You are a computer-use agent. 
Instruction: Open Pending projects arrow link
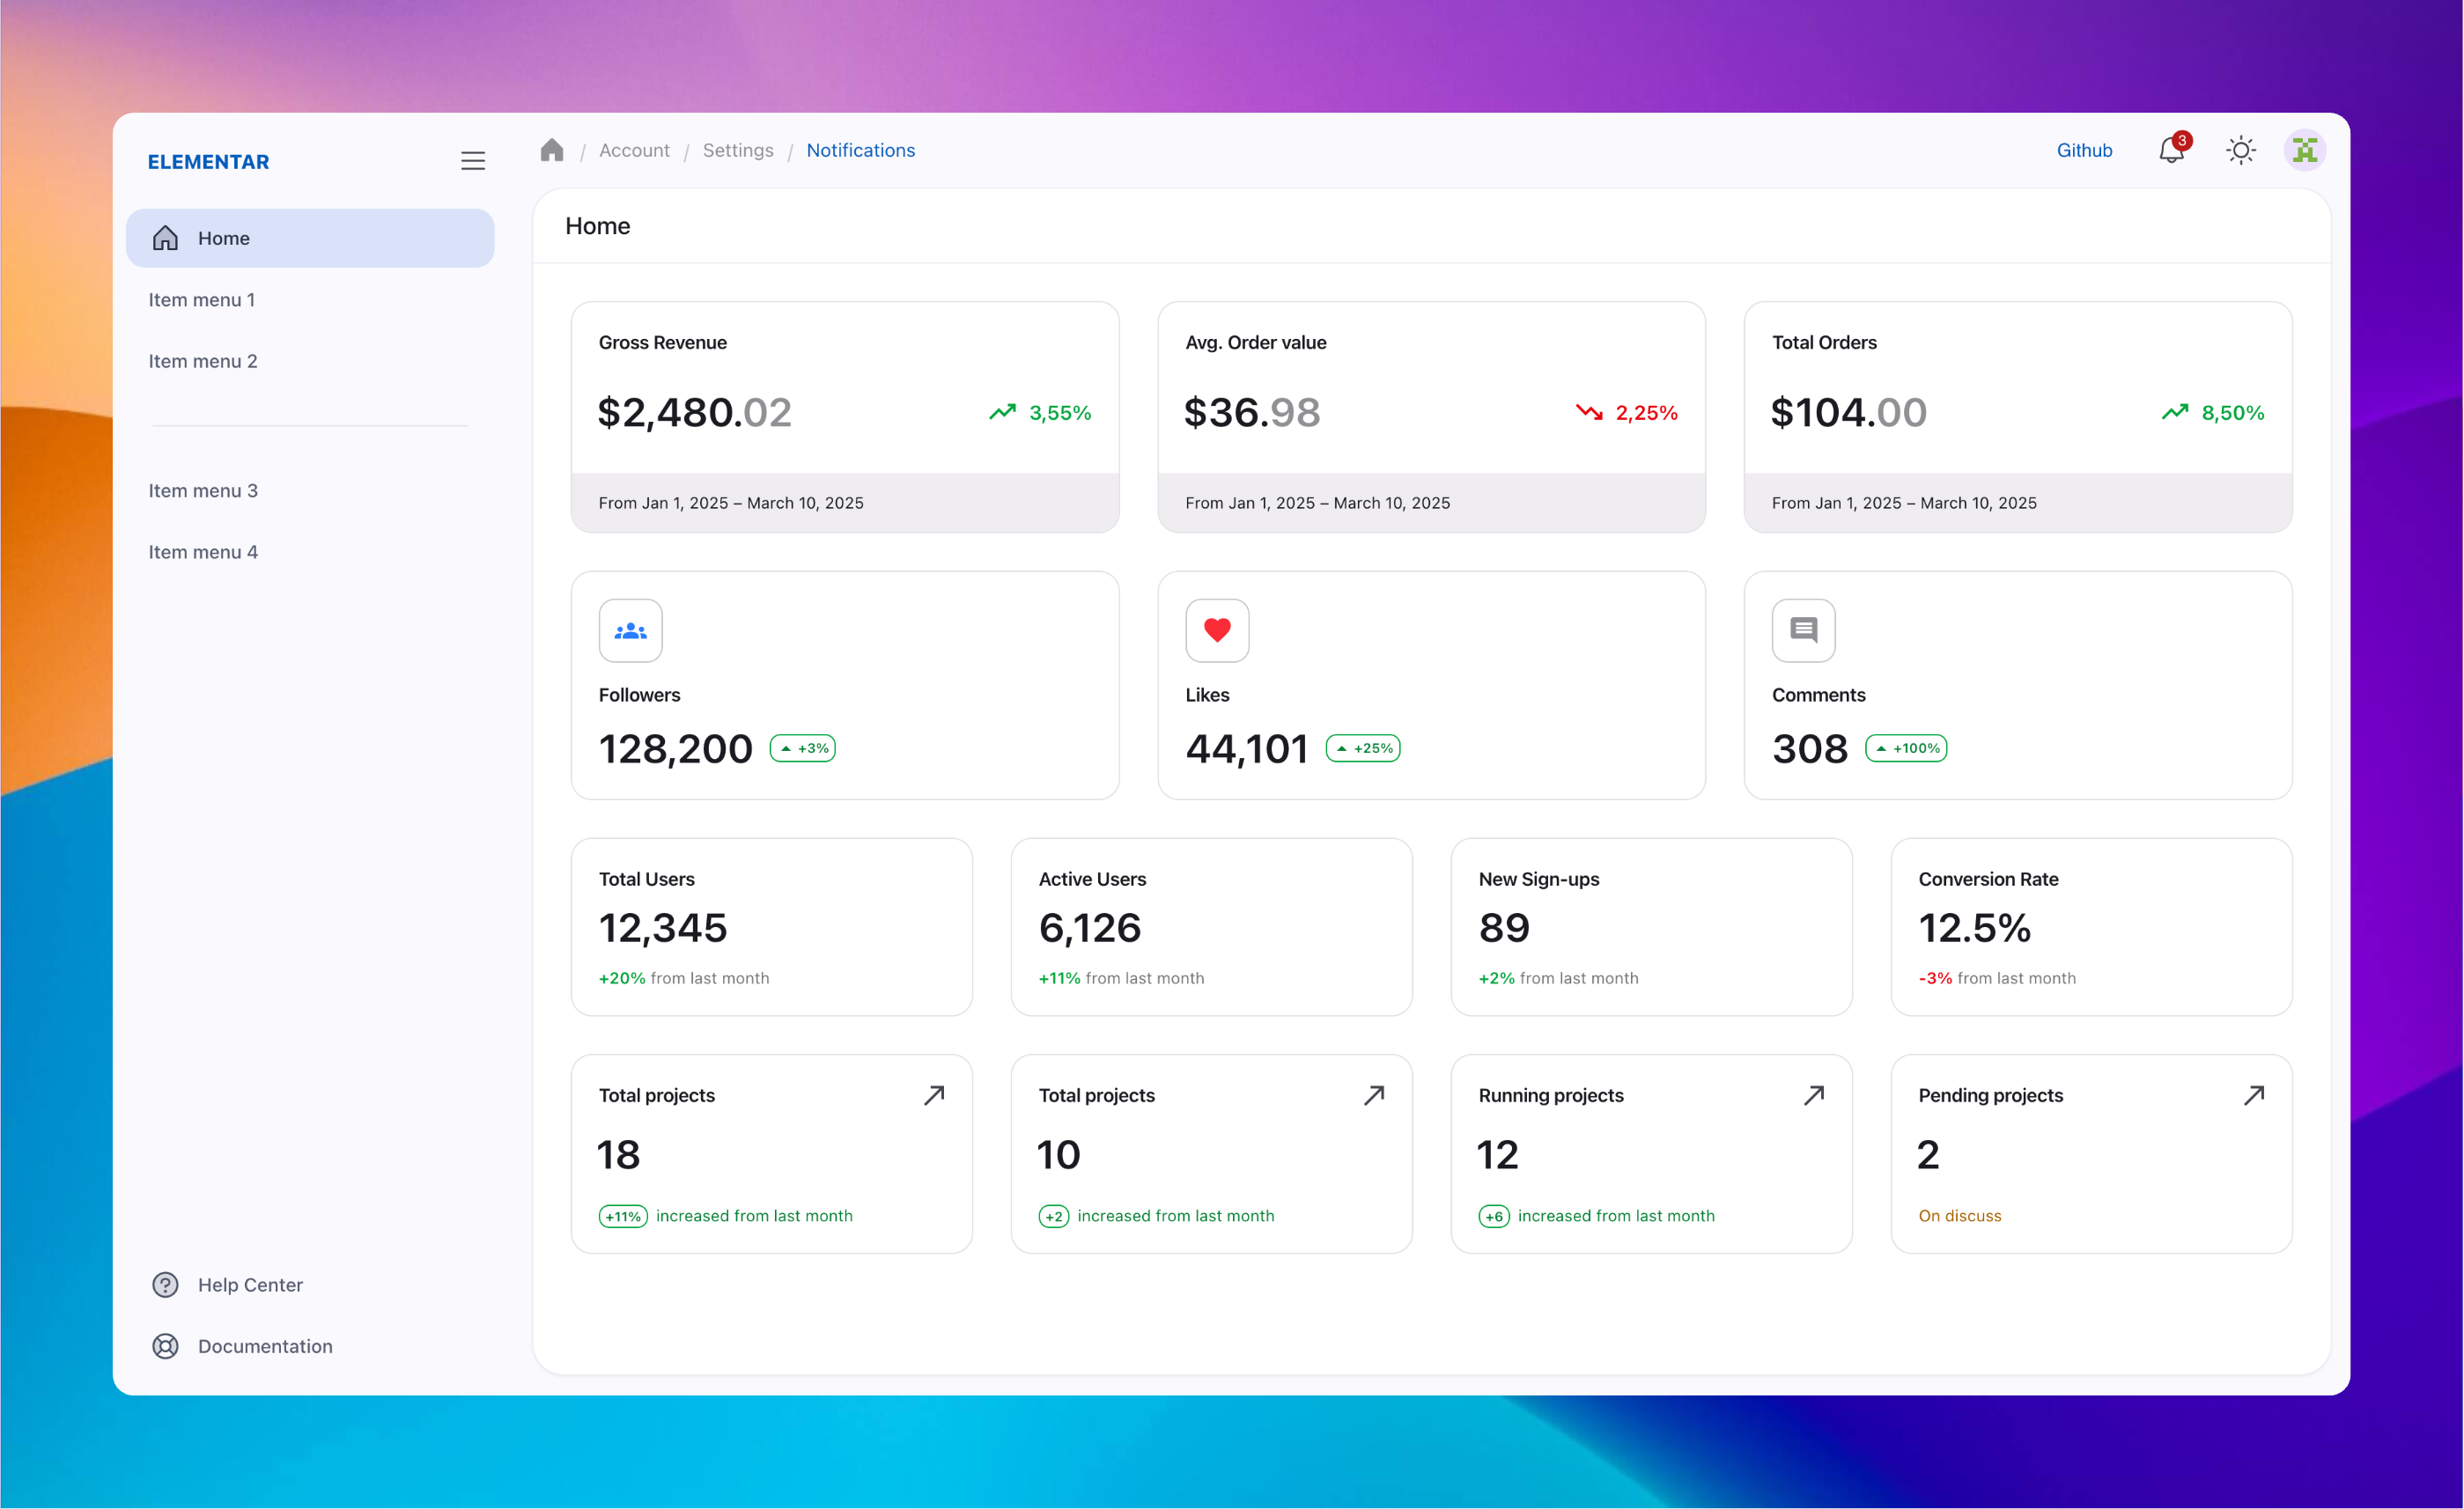(2254, 1095)
